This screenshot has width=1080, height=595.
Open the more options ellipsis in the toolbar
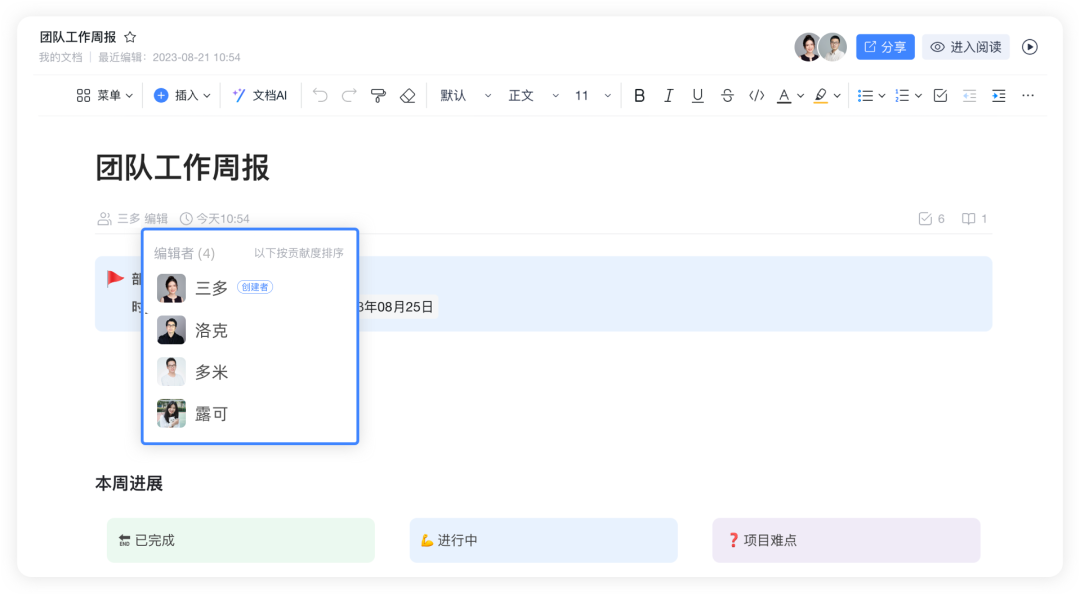(x=1027, y=96)
